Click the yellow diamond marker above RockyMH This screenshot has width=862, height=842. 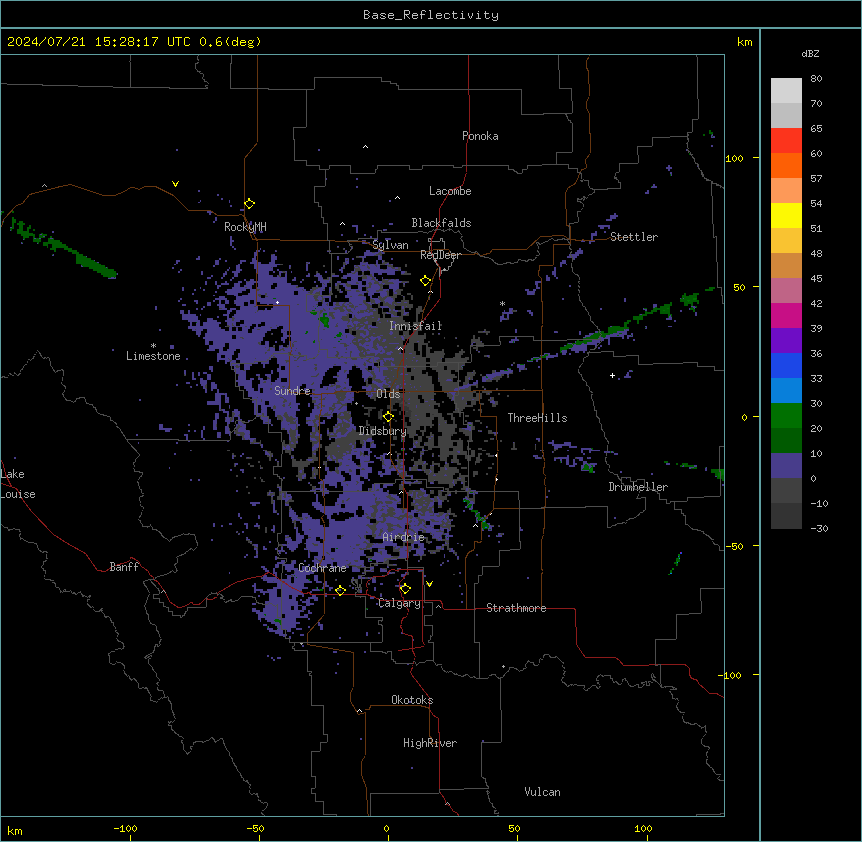click(x=250, y=204)
